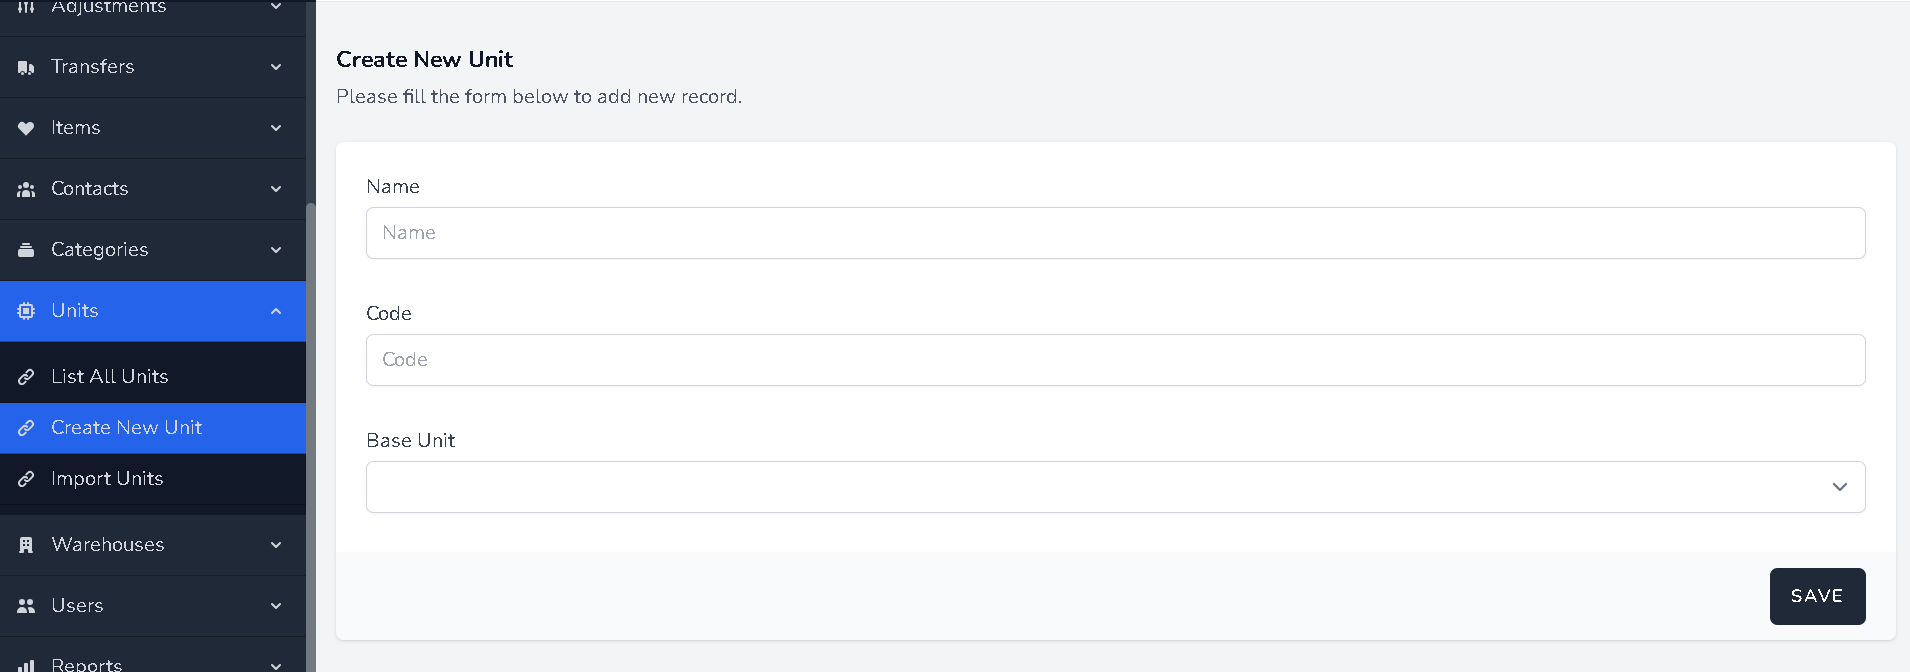Expand the Warehouses menu chevron
The height and width of the screenshot is (672, 1910).
[276, 545]
